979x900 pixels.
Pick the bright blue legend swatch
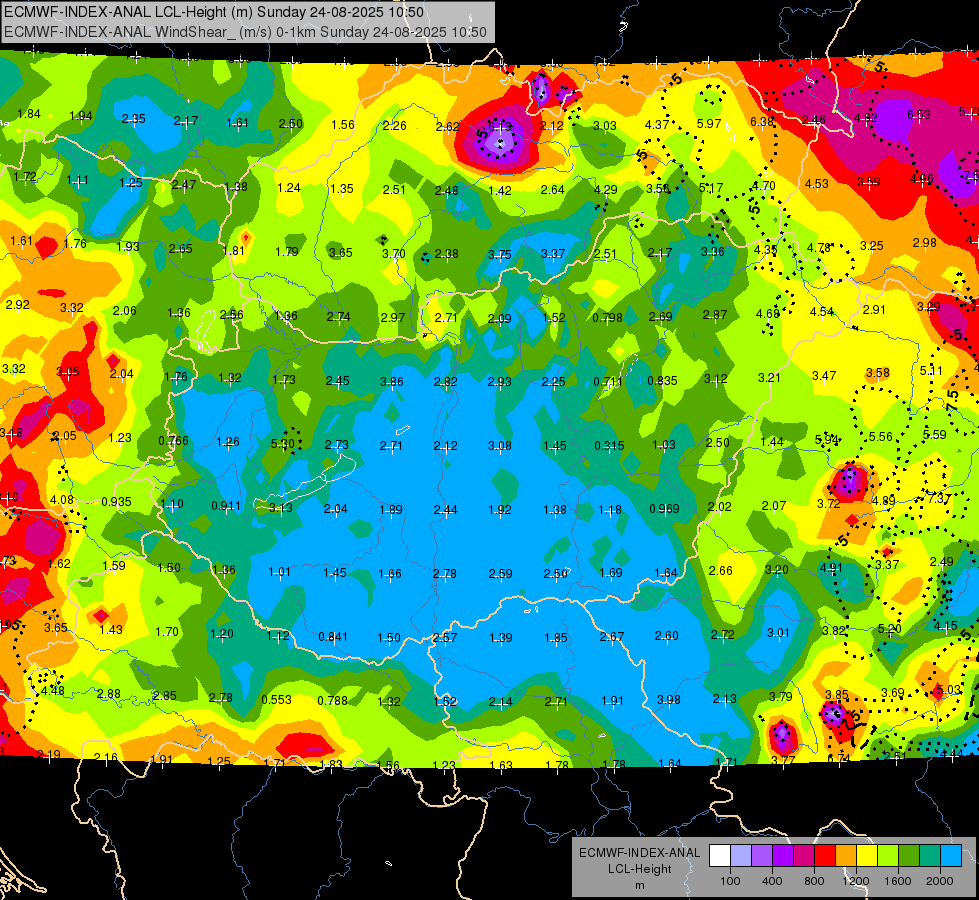coord(951,855)
